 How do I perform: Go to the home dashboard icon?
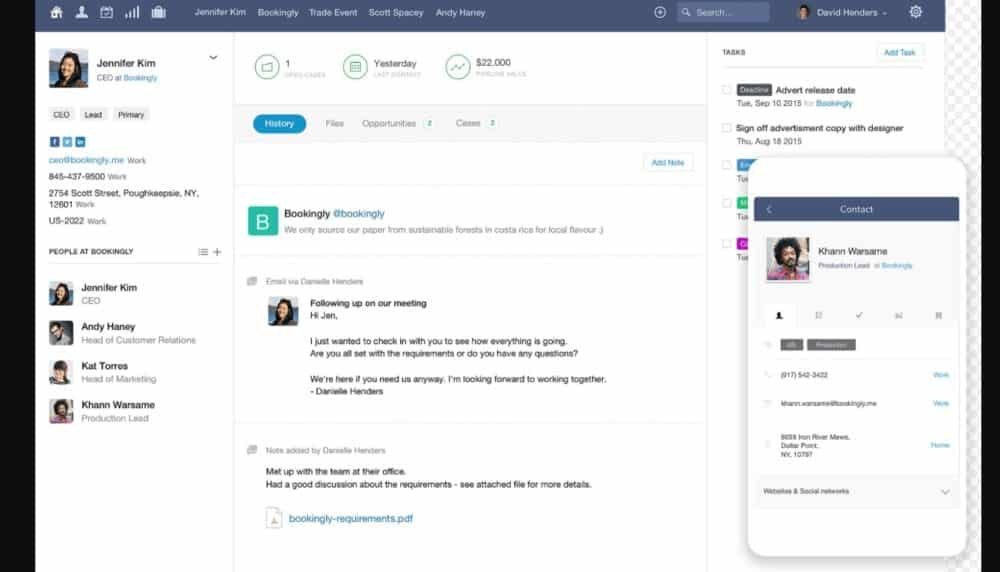pos(56,13)
